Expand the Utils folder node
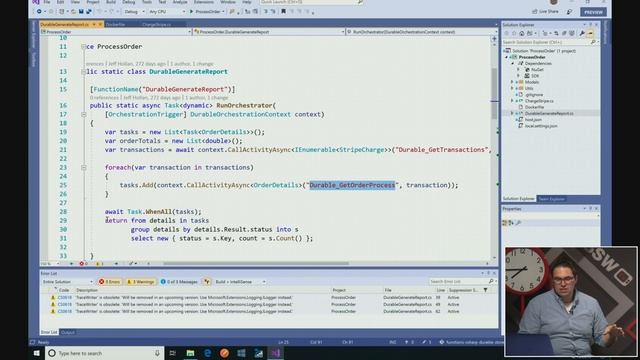The image size is (640, 360). [x=512, y=88]
